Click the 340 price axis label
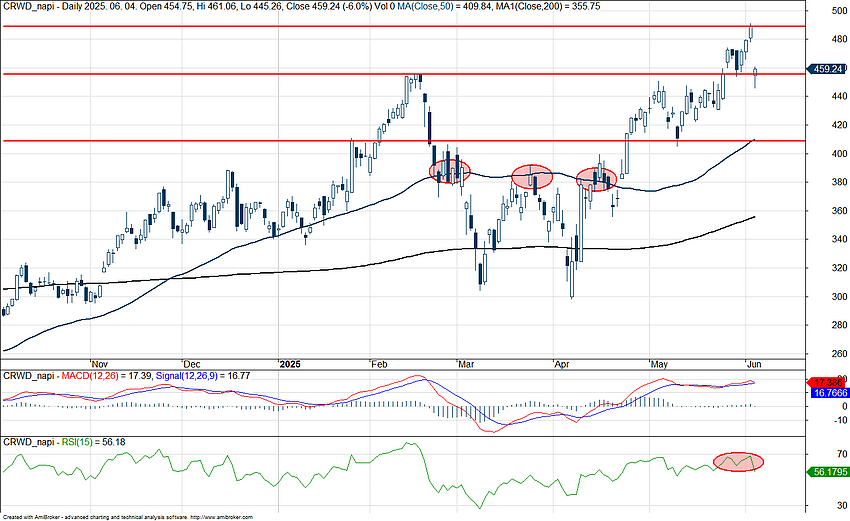 pyautogui.click(x=840, y=240)
